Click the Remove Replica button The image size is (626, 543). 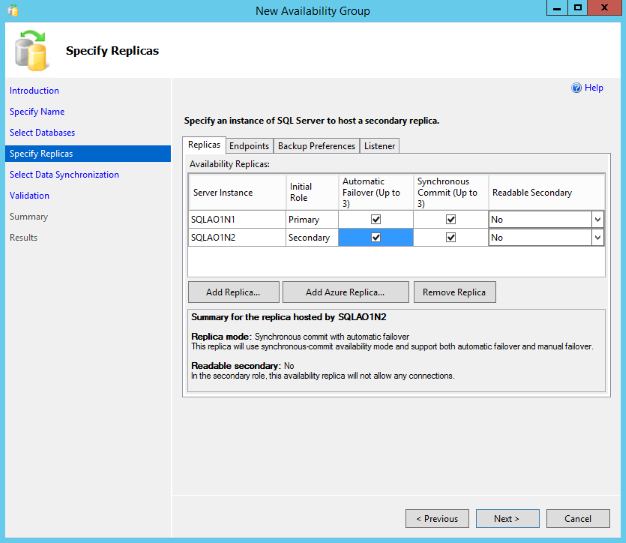[455, 292]
